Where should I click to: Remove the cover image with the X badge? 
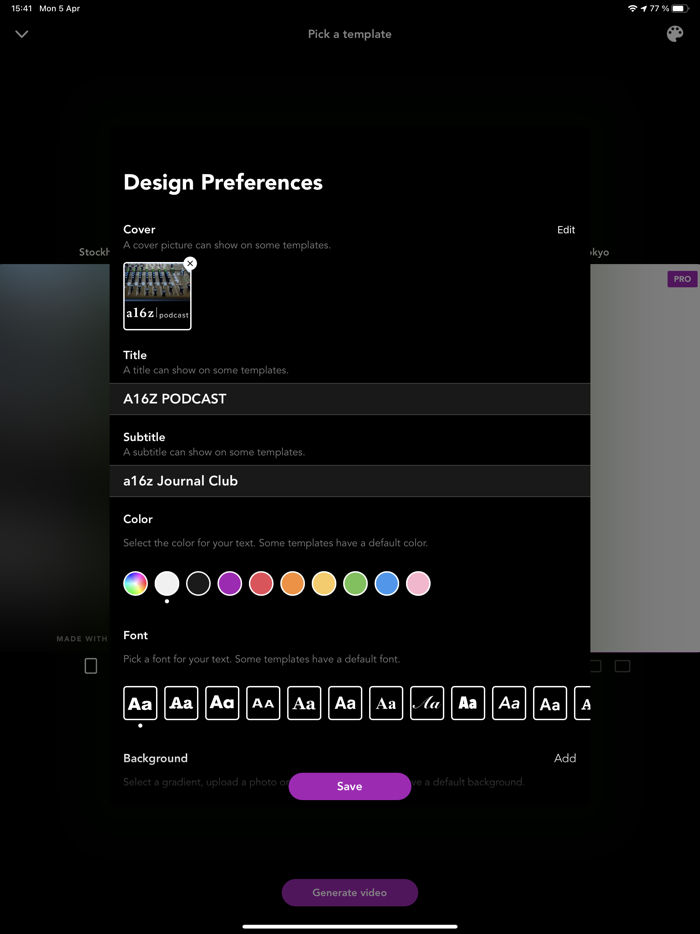pos(190,263)
